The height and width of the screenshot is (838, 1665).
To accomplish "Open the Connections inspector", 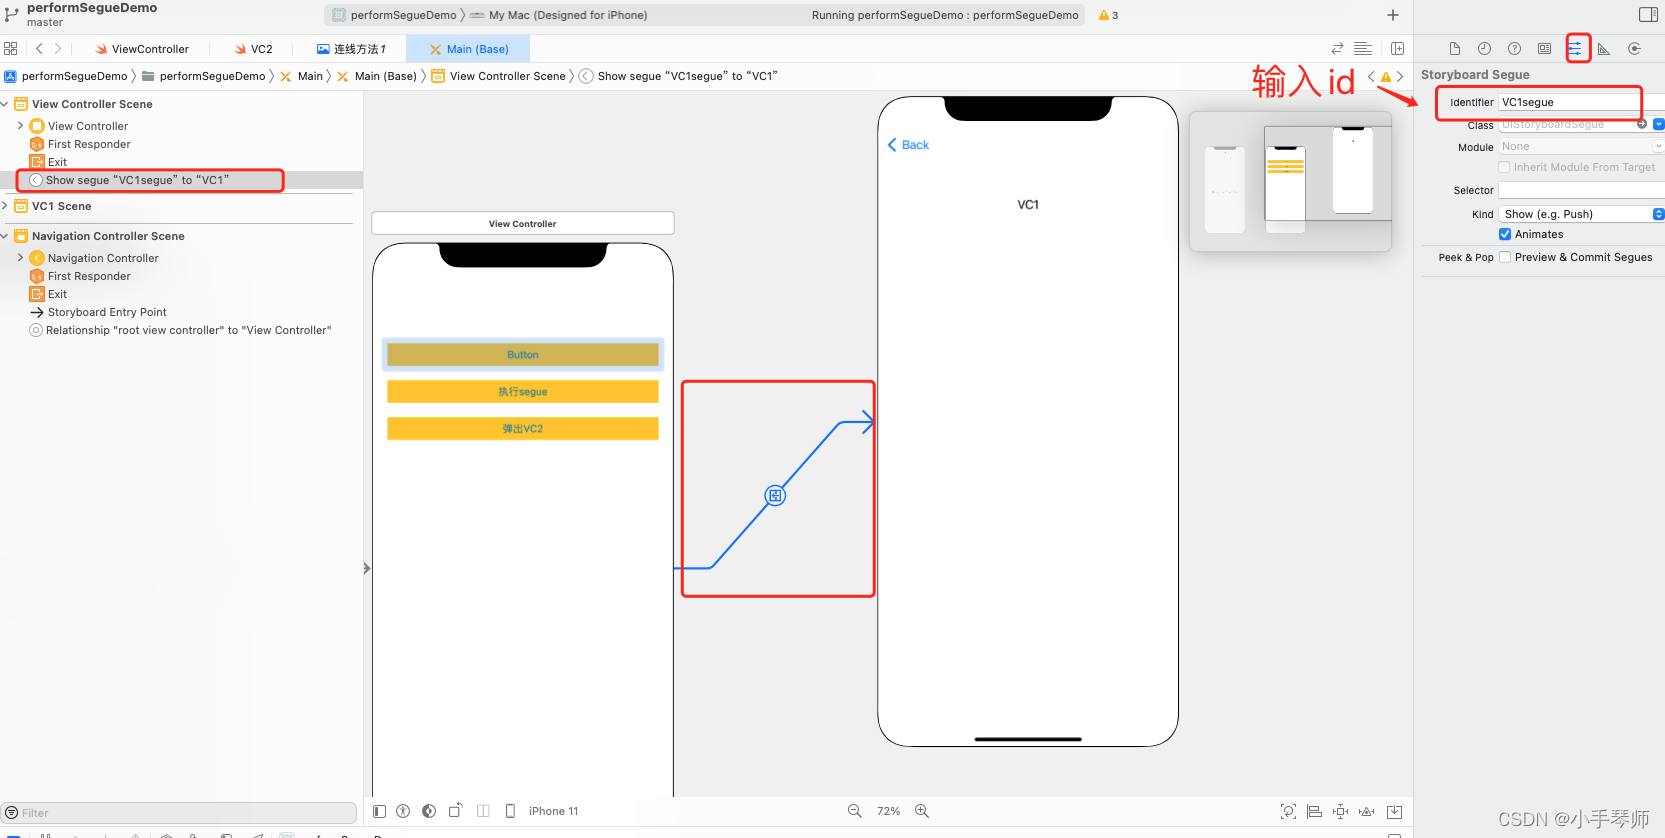I will (1635, 49).
